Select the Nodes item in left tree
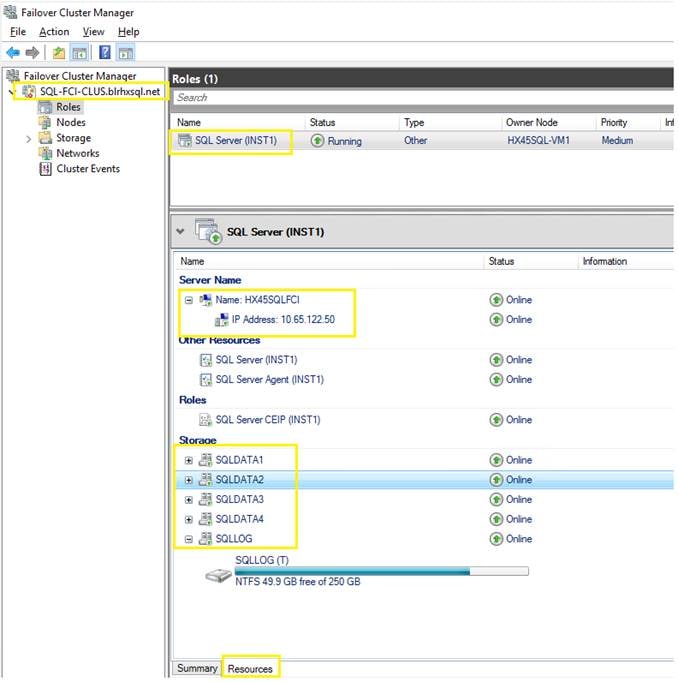678x682 pixels. tap(71, 122)
